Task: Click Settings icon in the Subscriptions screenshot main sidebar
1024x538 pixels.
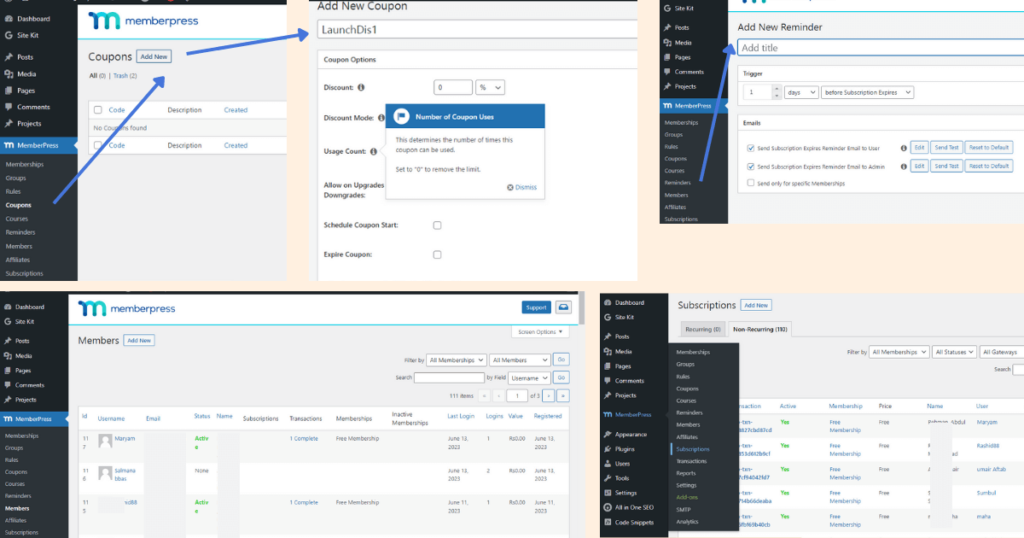Action: coord(607,493)
